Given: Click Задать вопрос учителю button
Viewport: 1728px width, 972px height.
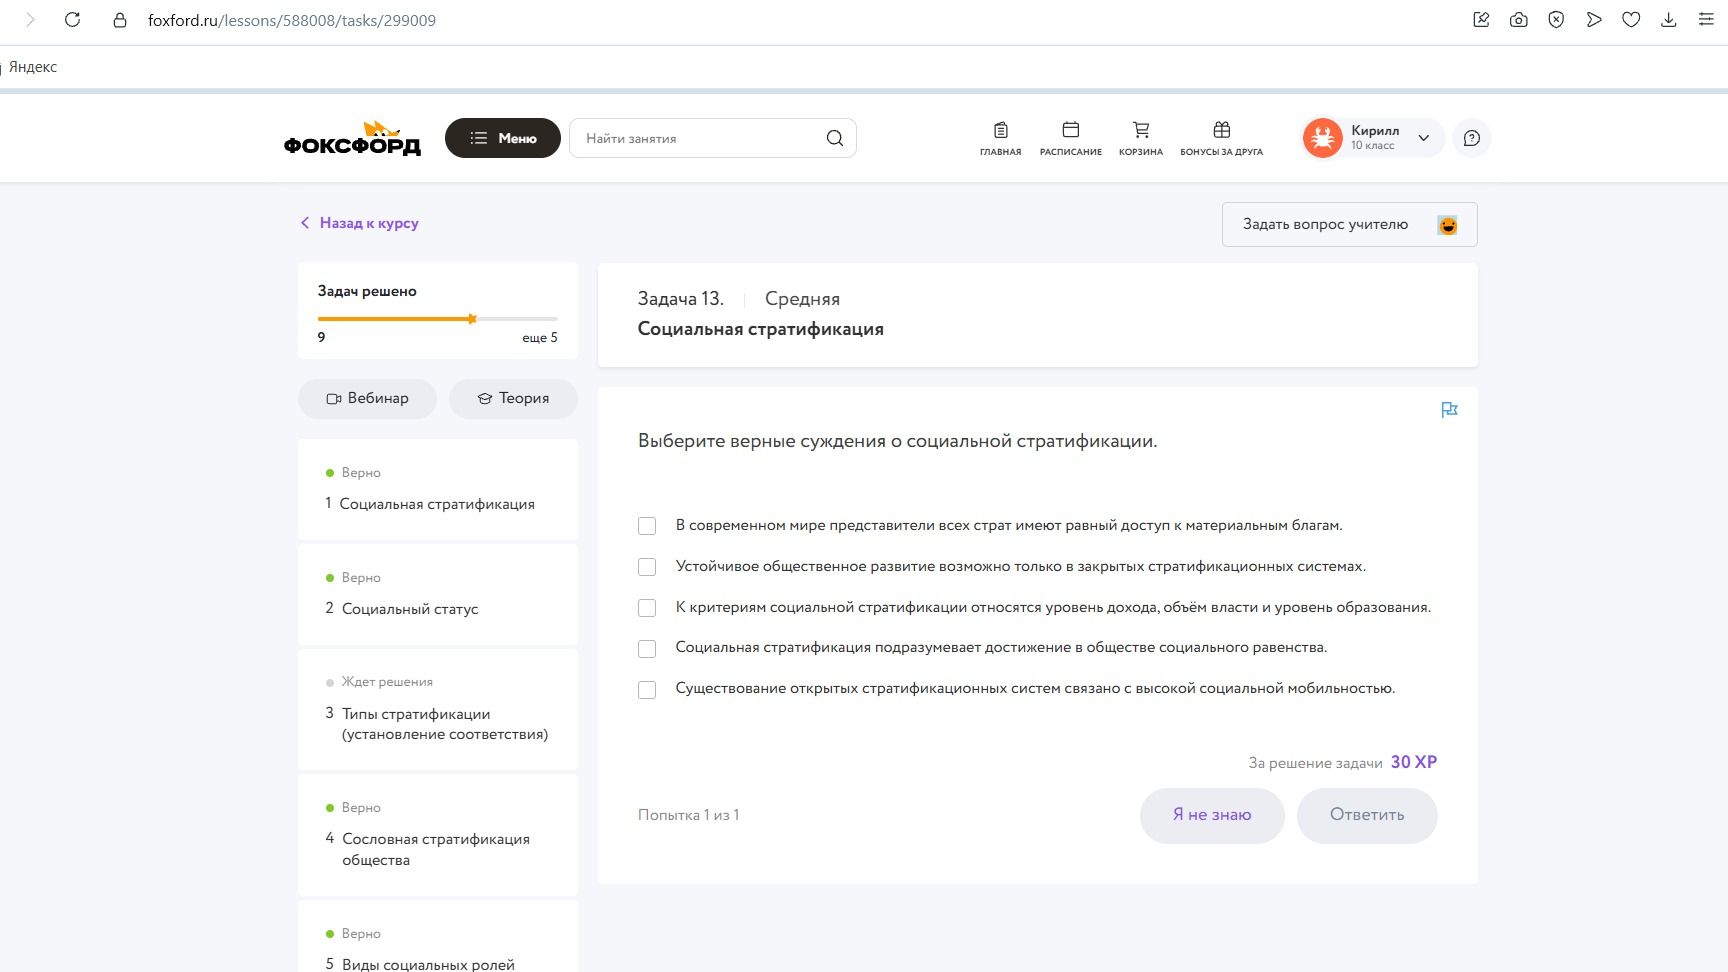Looking at the screenshot, I should (1349, 224).
